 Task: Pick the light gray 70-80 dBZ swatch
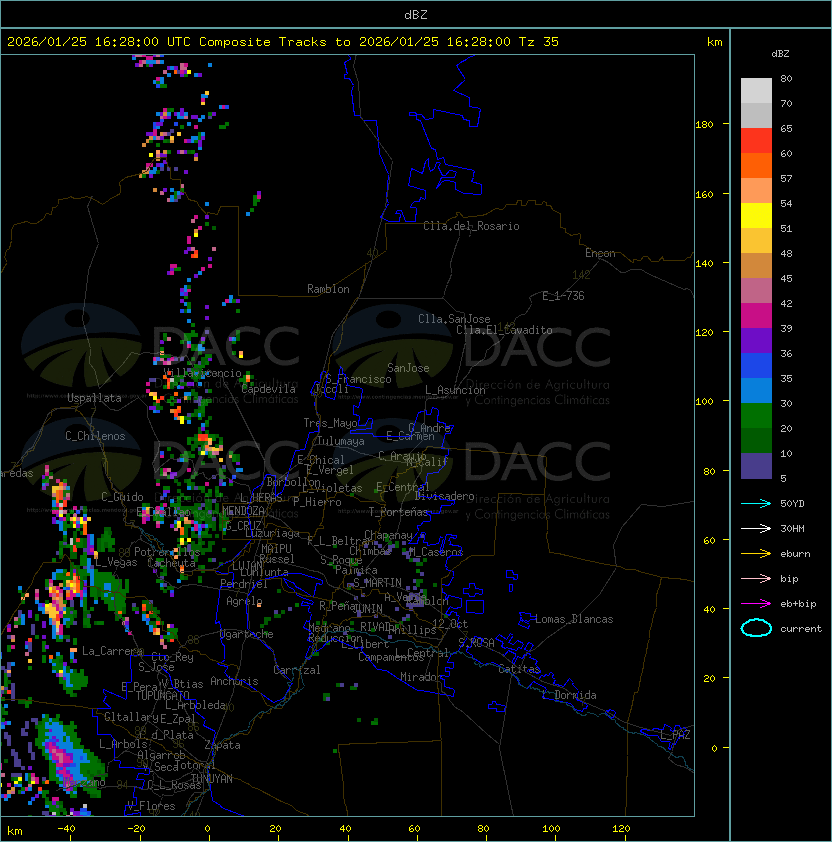point(756,91)
